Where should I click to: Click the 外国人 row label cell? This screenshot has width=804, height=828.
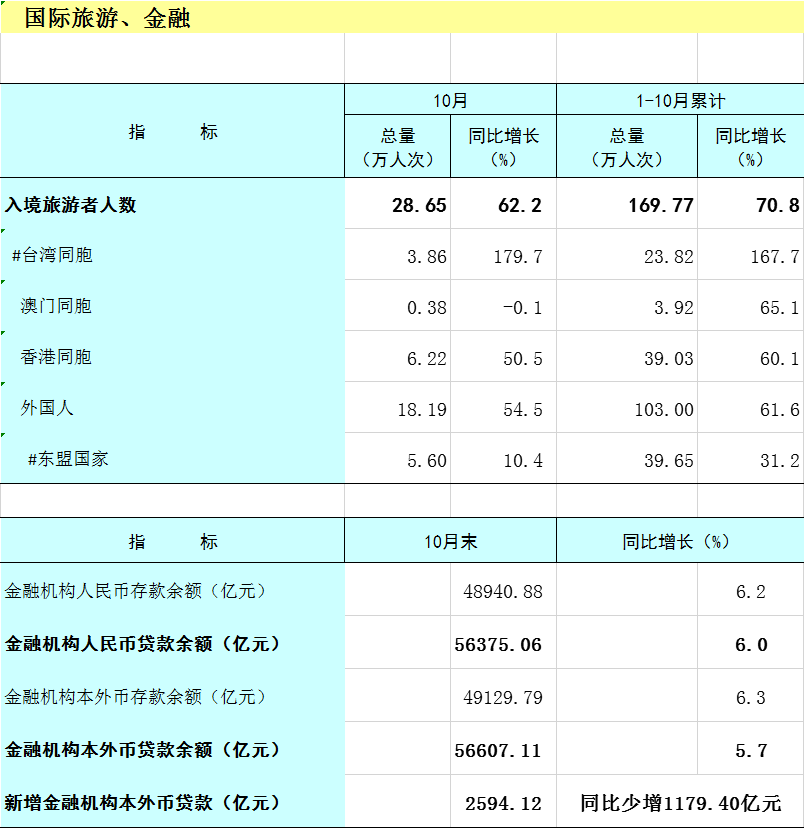coord(47,408)
